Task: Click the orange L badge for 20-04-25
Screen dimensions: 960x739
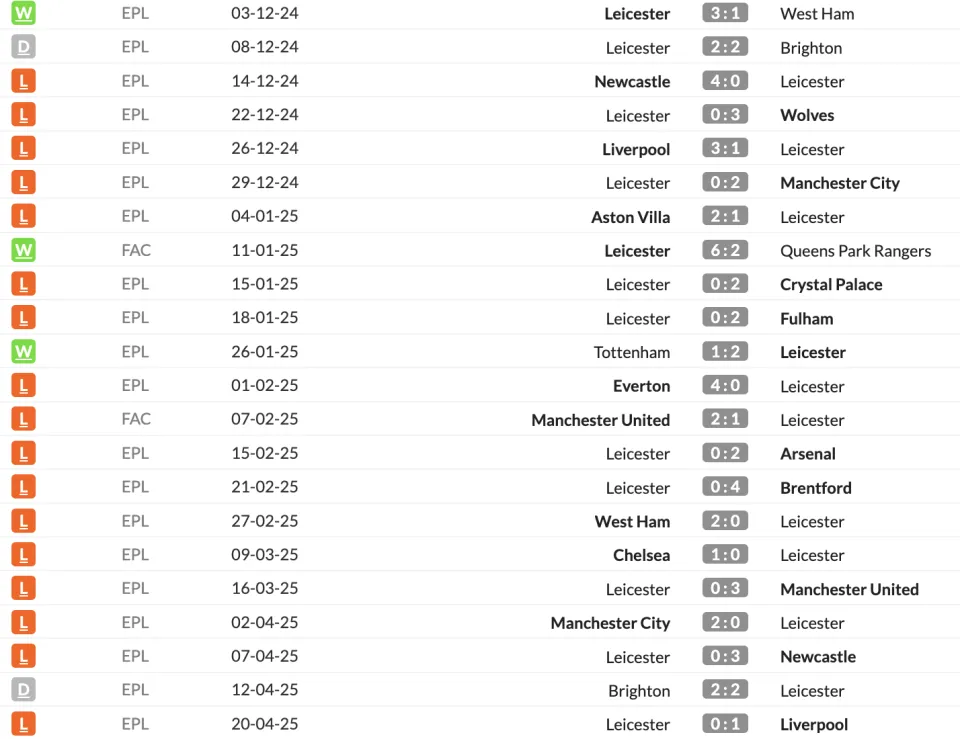Action: (x=23, y=724)
